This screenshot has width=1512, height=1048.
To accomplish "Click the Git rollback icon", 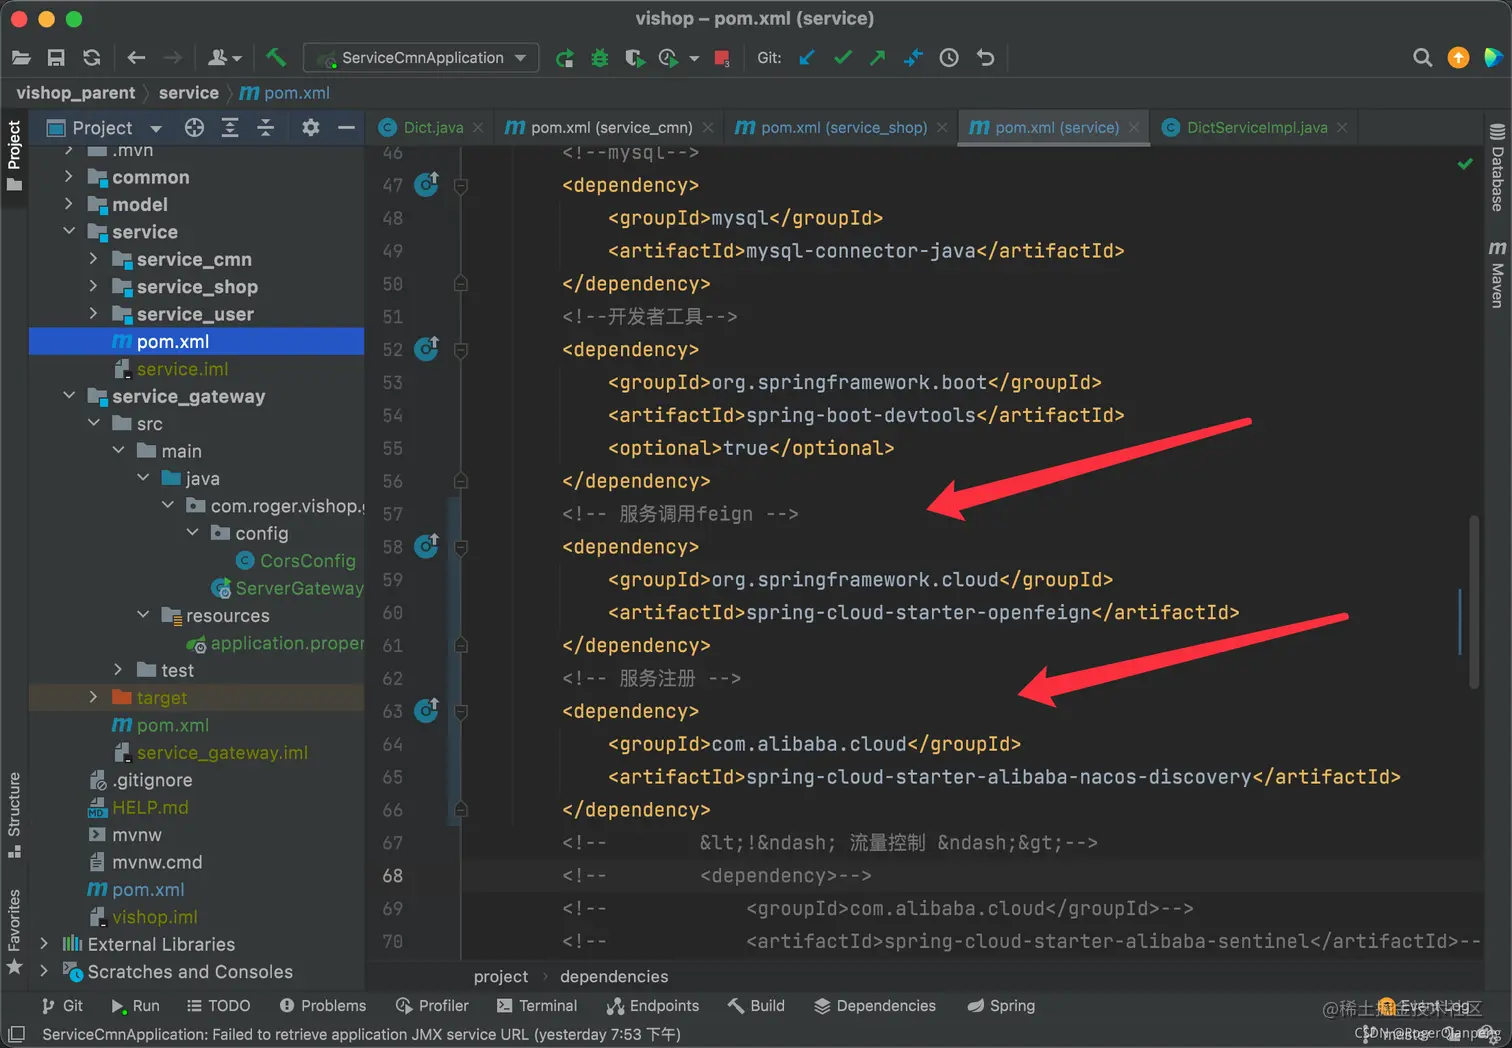I will coord(985,58).
